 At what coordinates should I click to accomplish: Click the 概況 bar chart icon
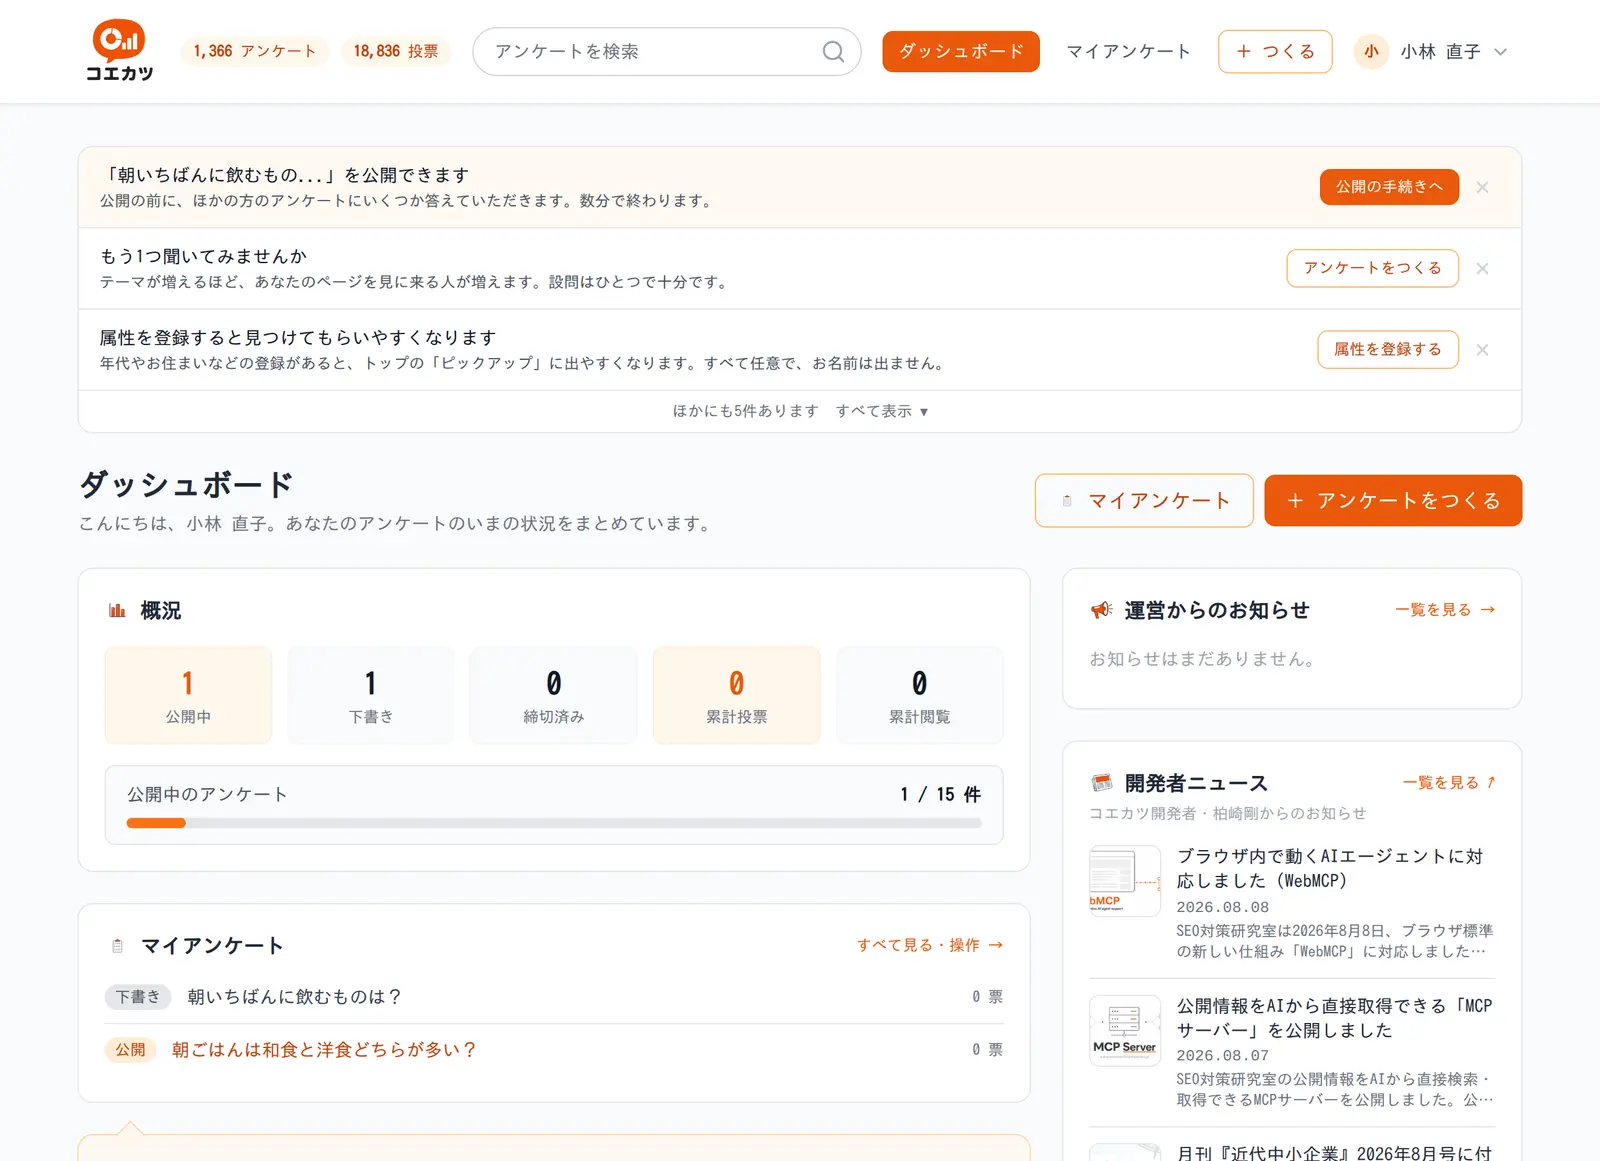click(117, 610)
